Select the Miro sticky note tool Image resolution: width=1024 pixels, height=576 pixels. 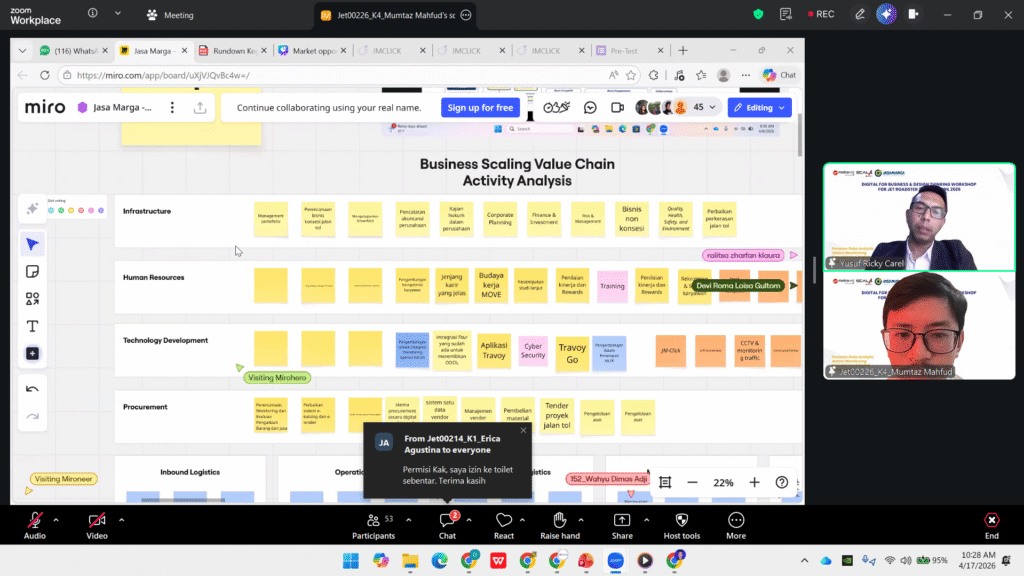pyautogui.click(x=32, y=272)
